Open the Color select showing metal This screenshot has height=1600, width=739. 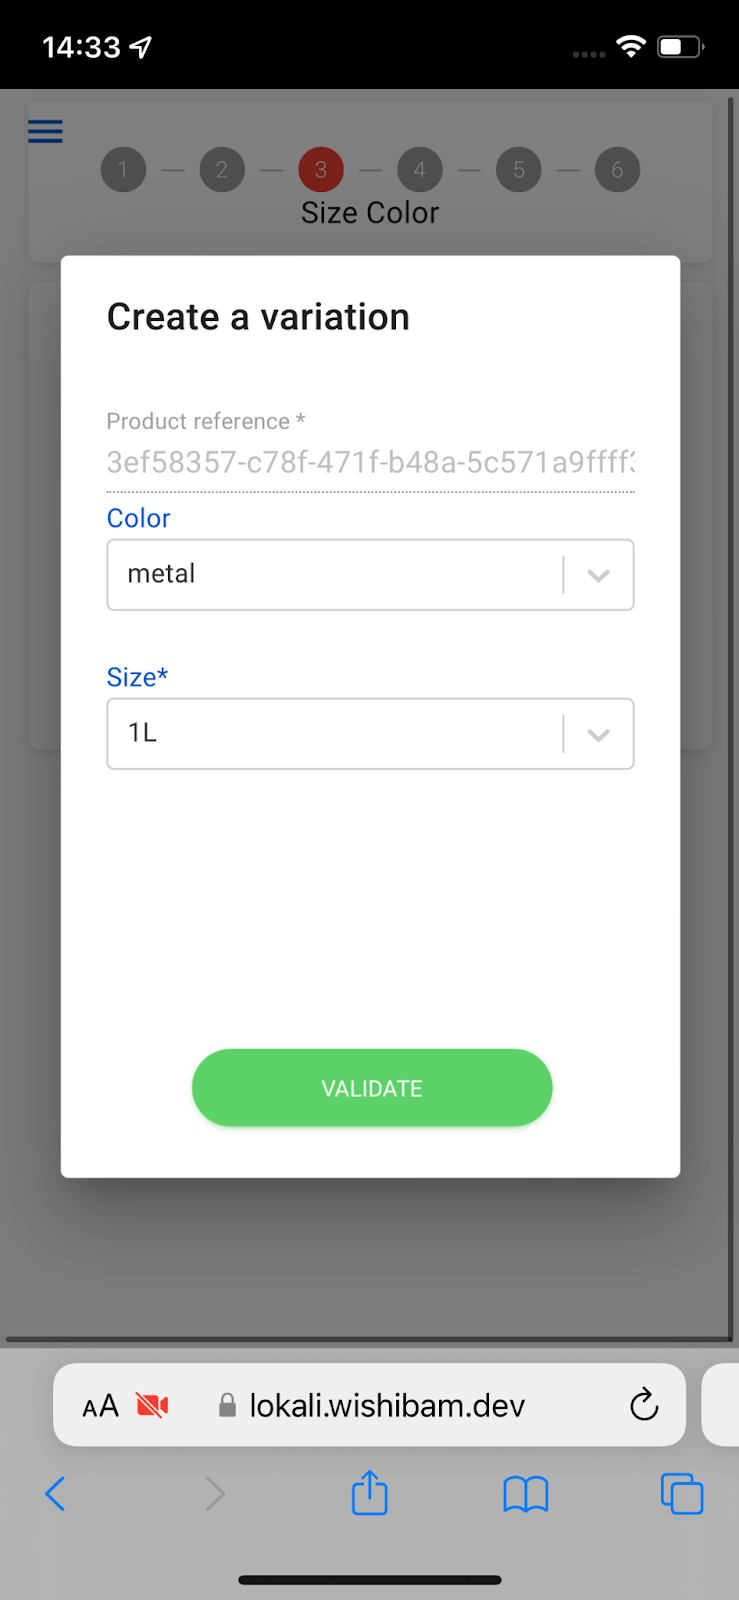[x=370, y=575]
